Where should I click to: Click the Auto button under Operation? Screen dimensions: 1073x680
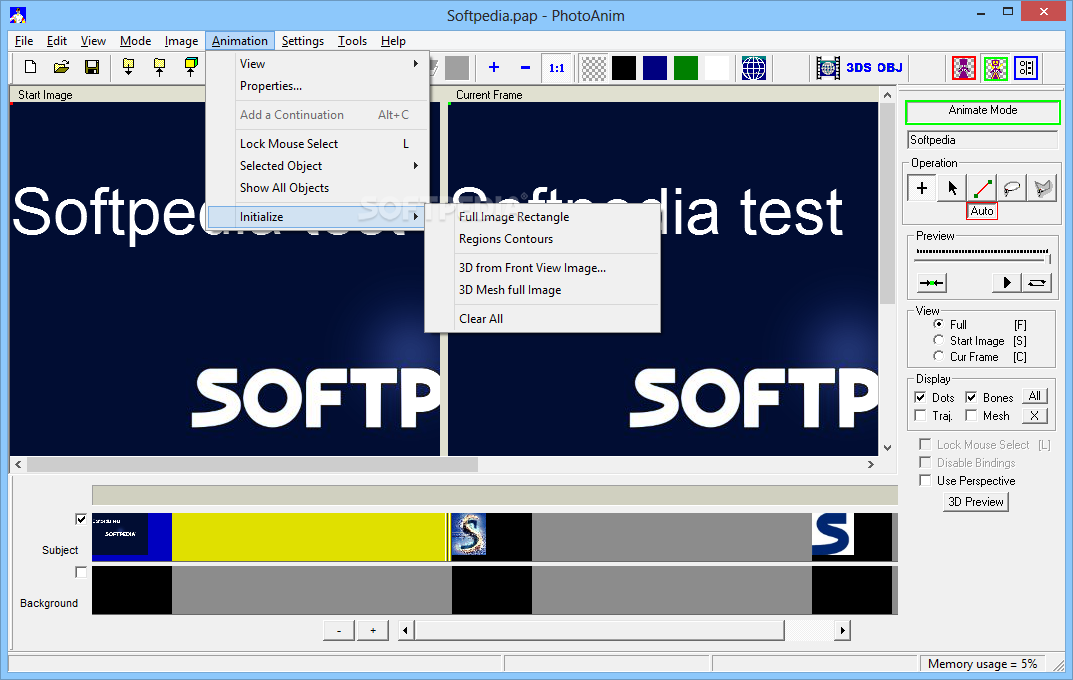[x=982, y=211]
